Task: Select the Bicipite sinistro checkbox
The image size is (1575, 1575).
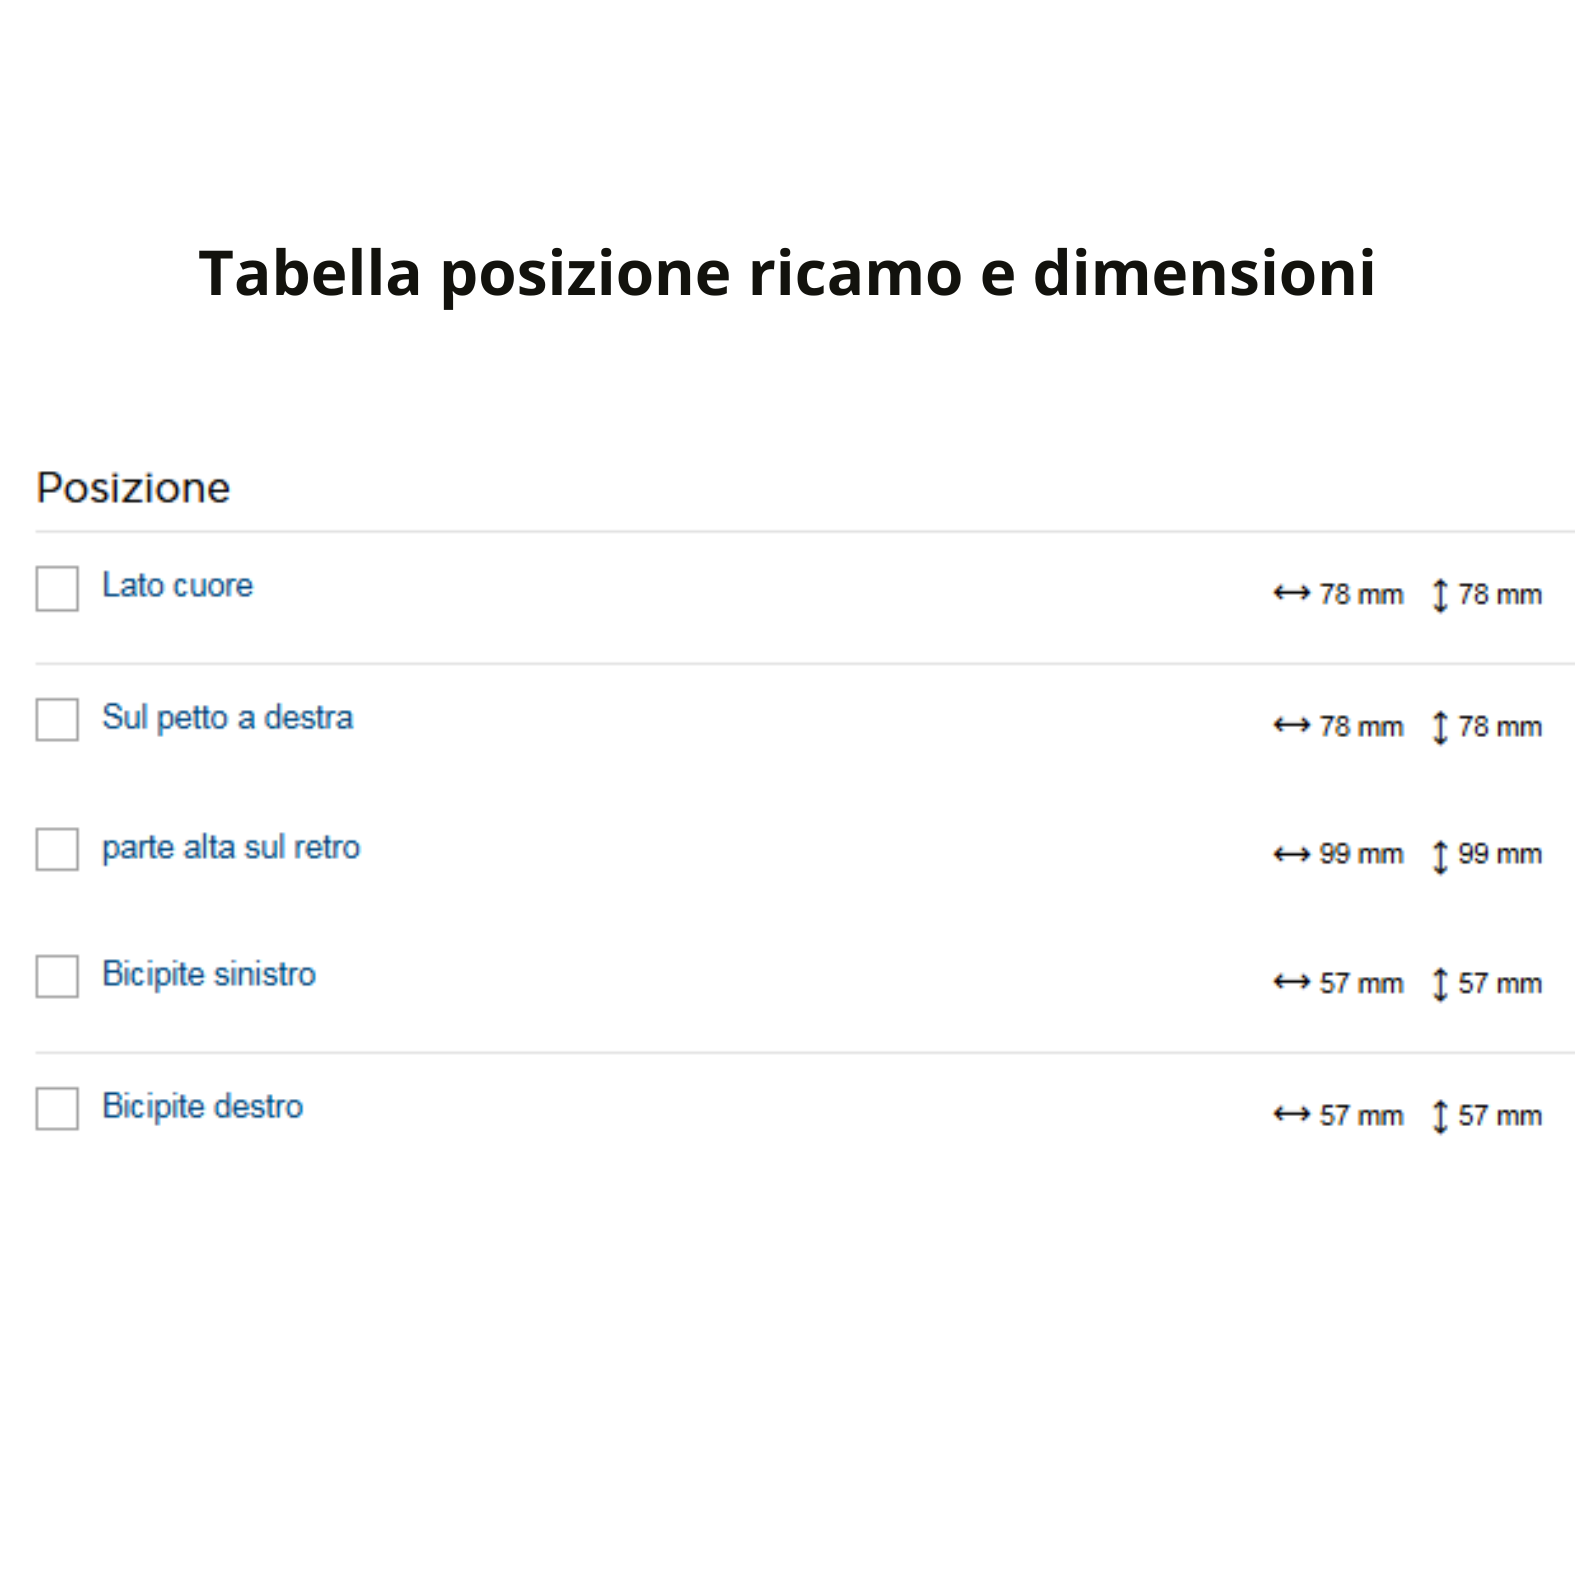Action: pyautogui.click(x=57, y=976)
